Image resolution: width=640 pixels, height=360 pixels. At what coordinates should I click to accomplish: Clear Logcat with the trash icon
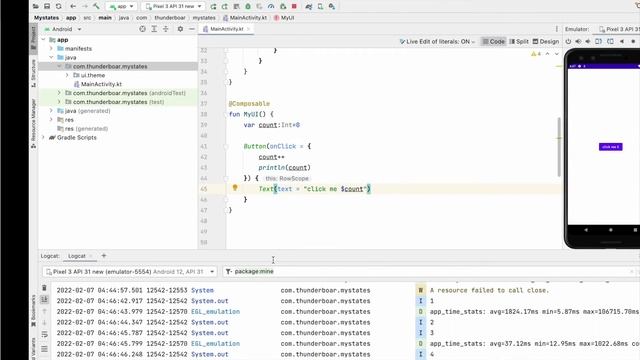tap(44, 288)
